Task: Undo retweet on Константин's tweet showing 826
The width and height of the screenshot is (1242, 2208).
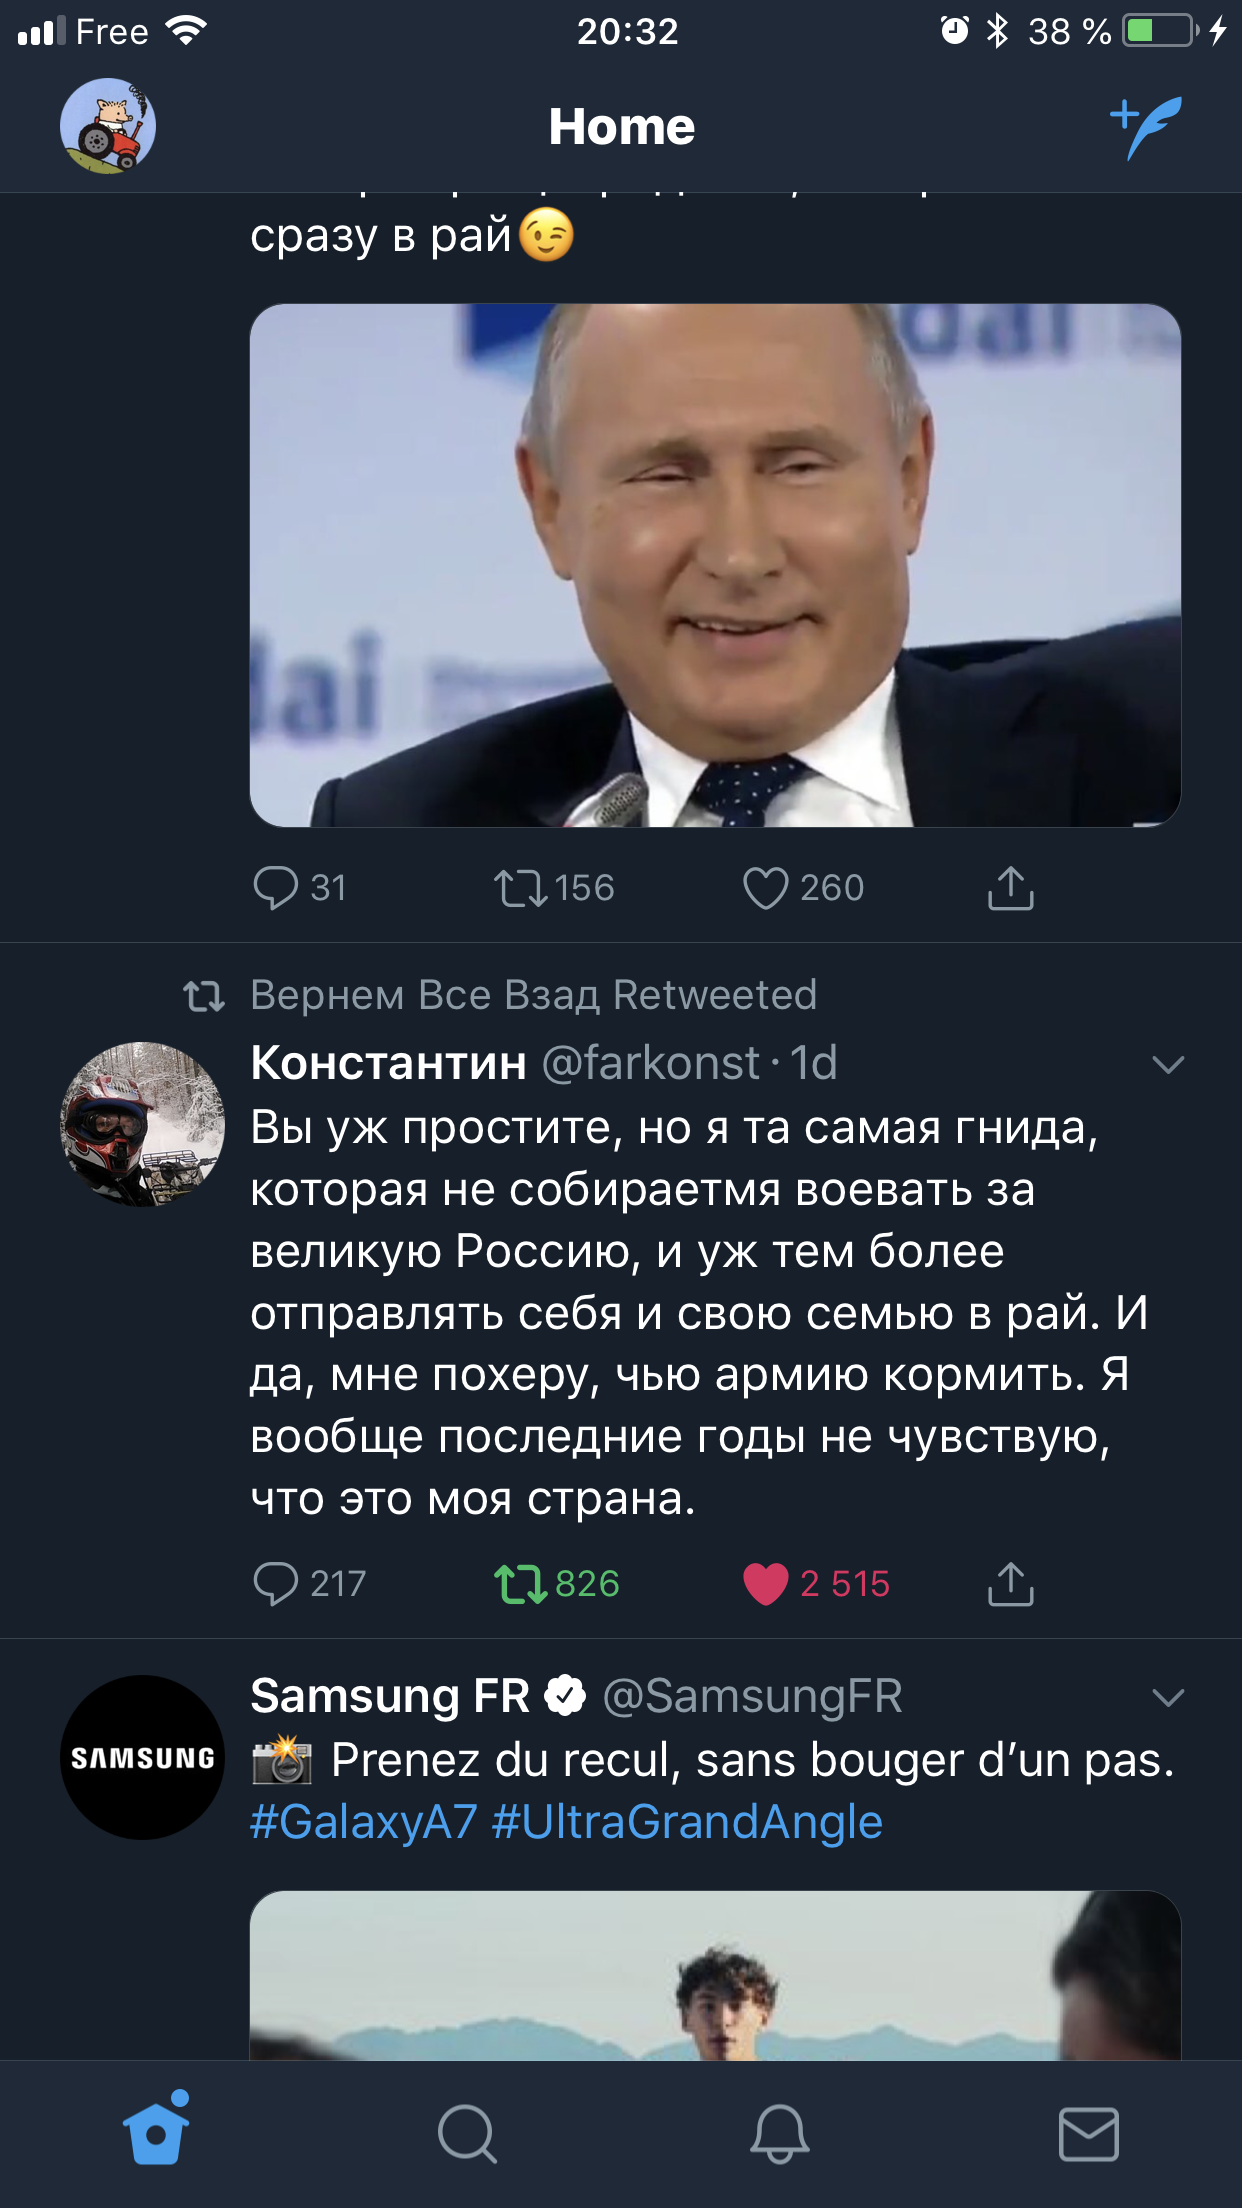Action: coord(521,1584)
